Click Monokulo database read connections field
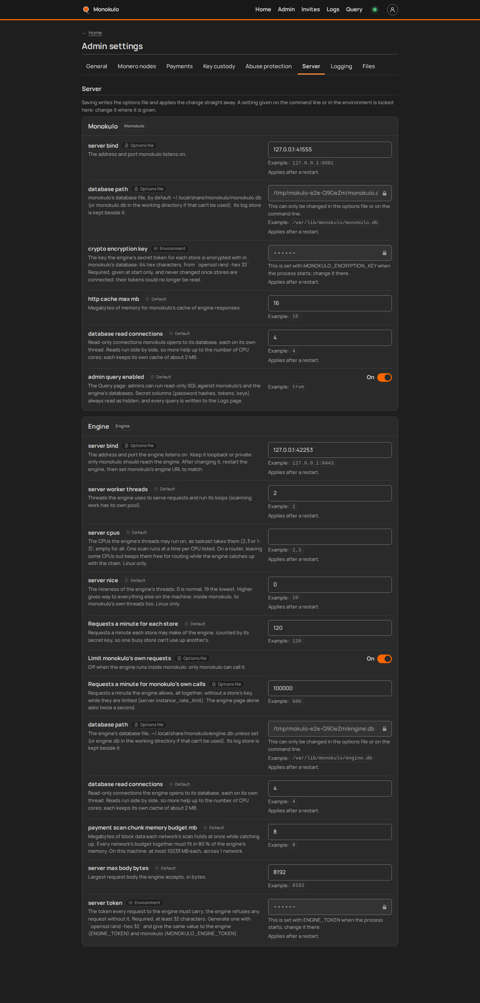The height and width of the screenshot is (1003, 480). (x=330, y=338)
